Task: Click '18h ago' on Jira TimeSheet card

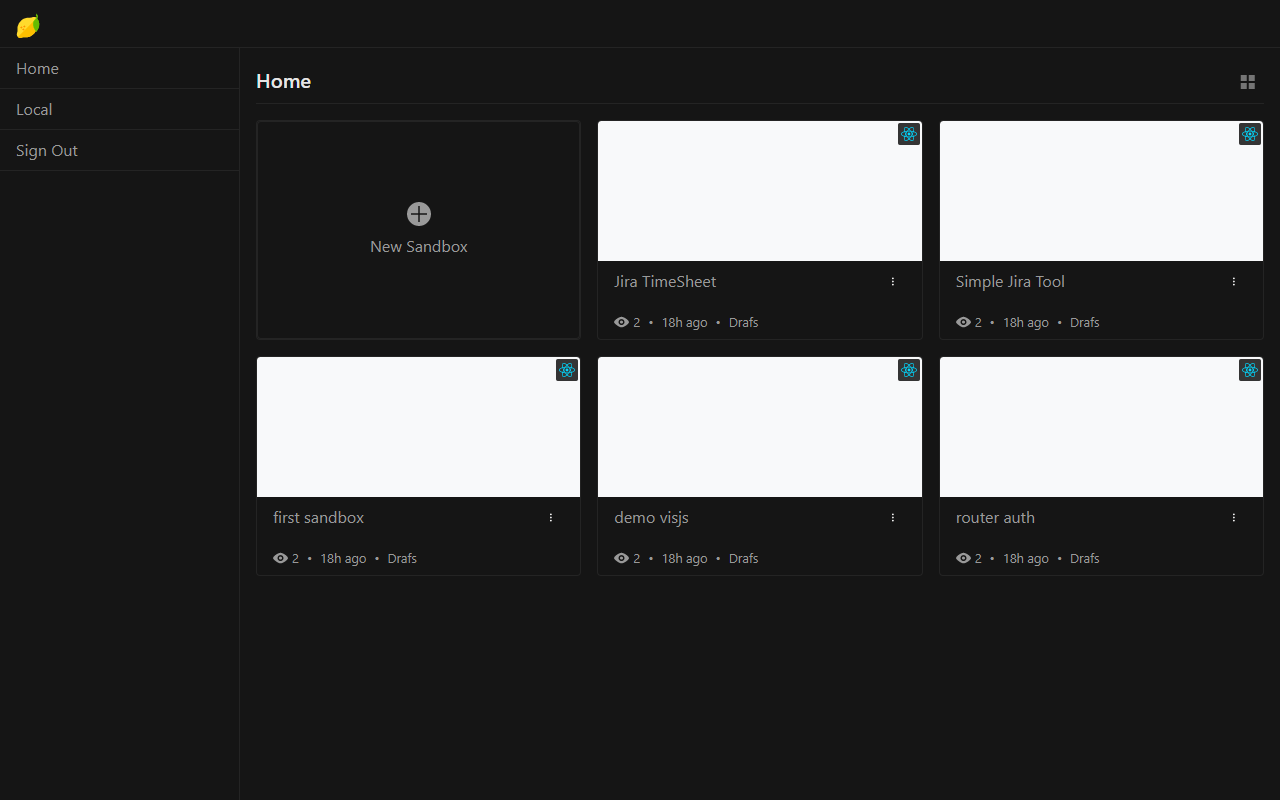Action: pos(684,322)
